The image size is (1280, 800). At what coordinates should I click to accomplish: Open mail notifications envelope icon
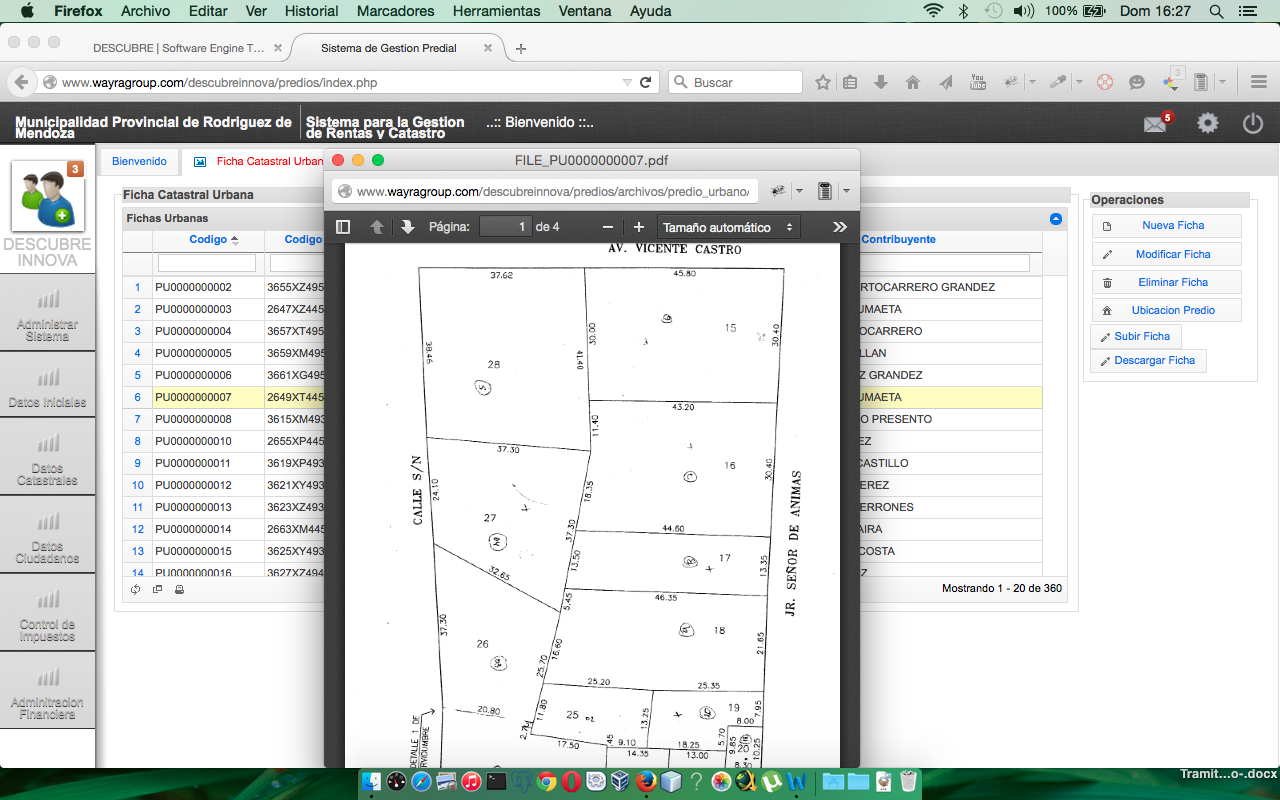tap(1157, 123)
